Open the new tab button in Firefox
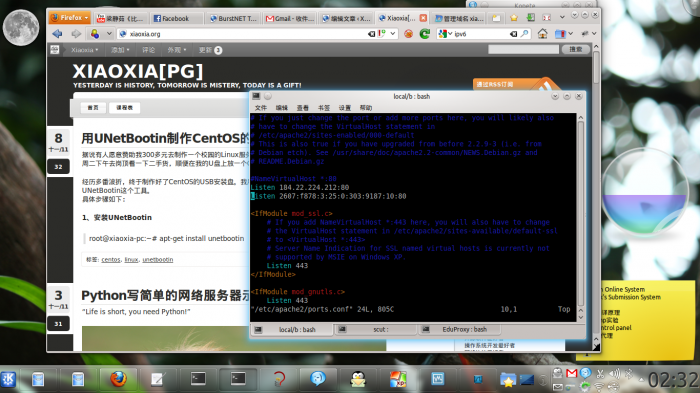The height and width of the screenshot is (393, 700). pos(496,18)
